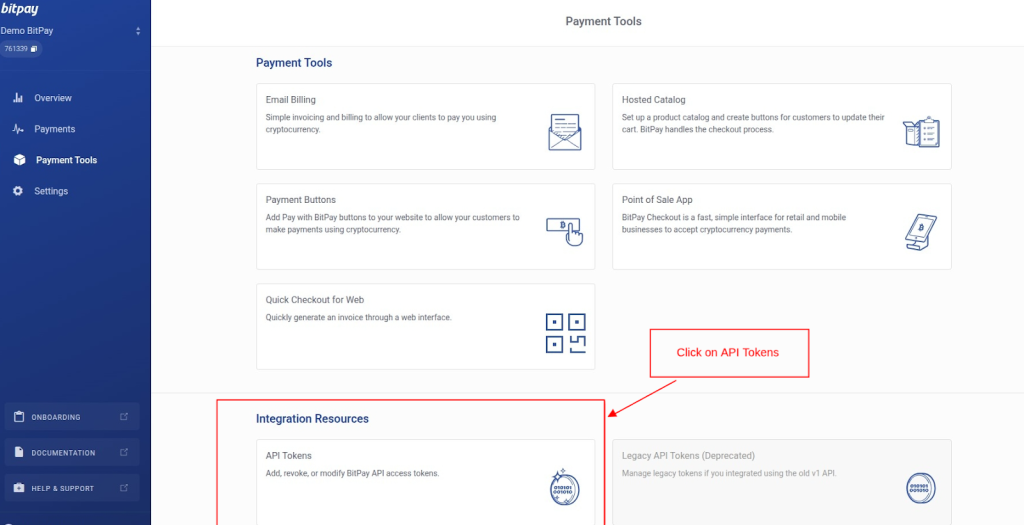Open the Onboarding button

coord(72,417)
